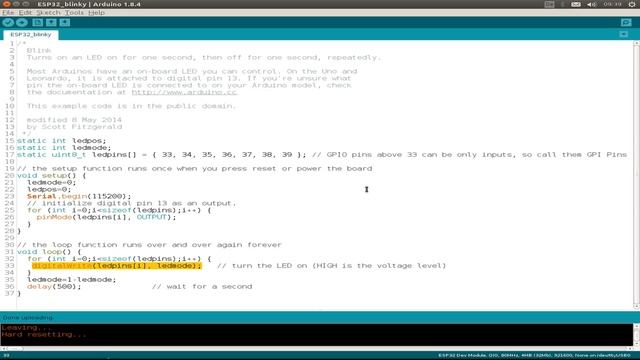Click the Open sketch toolbar icon

(51, 23)
